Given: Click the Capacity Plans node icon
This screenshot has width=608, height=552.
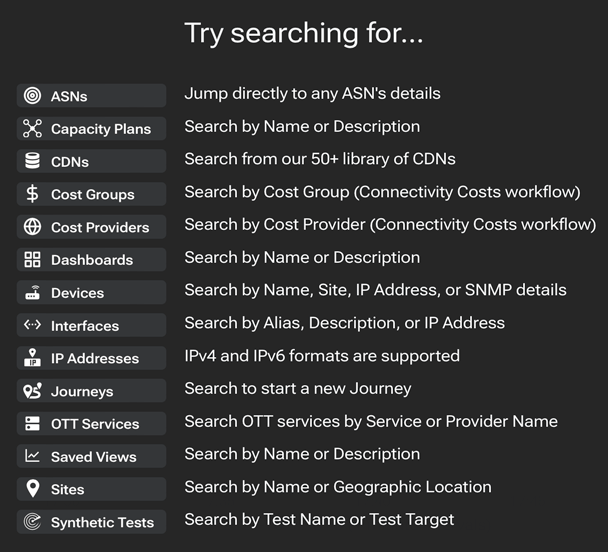Looking at the screenshot, I should click(x=32, y=129).
